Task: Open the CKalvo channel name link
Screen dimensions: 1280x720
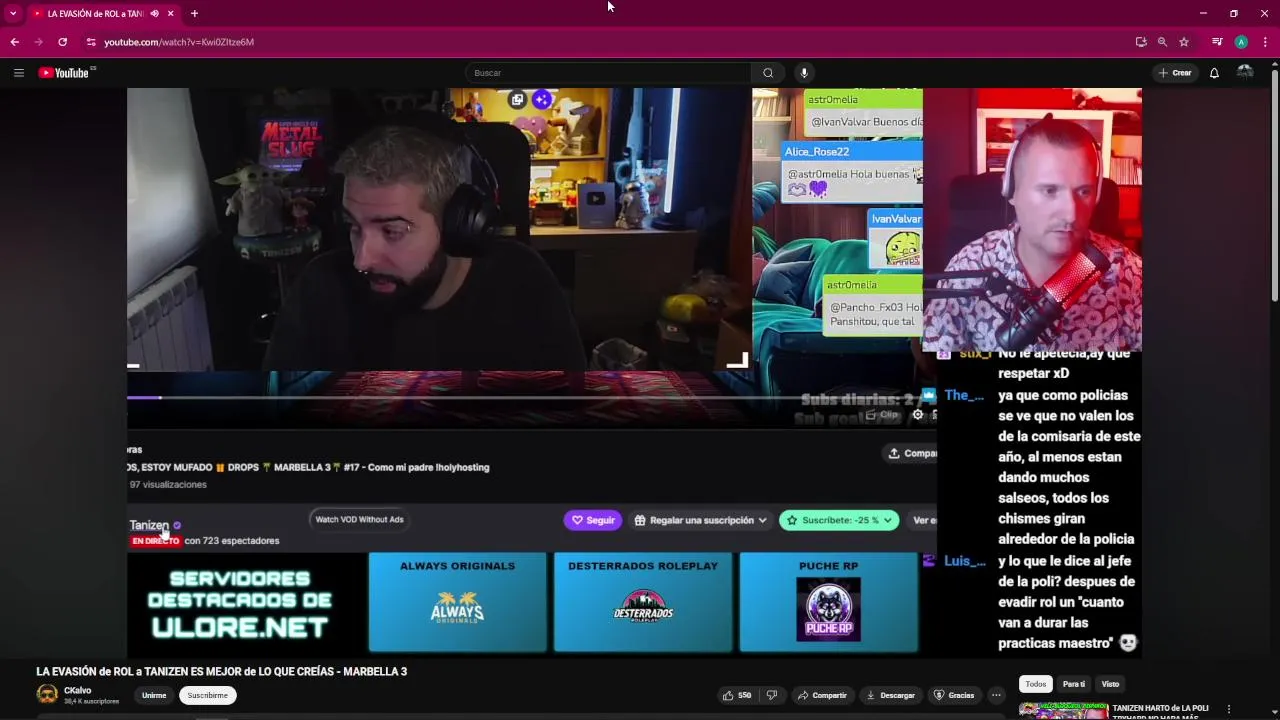Action: click(x=77, y=691)
